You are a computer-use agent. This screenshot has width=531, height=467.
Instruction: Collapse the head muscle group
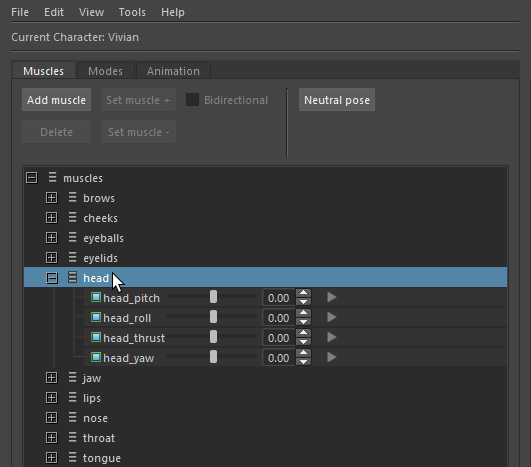[x=52, y=278]
